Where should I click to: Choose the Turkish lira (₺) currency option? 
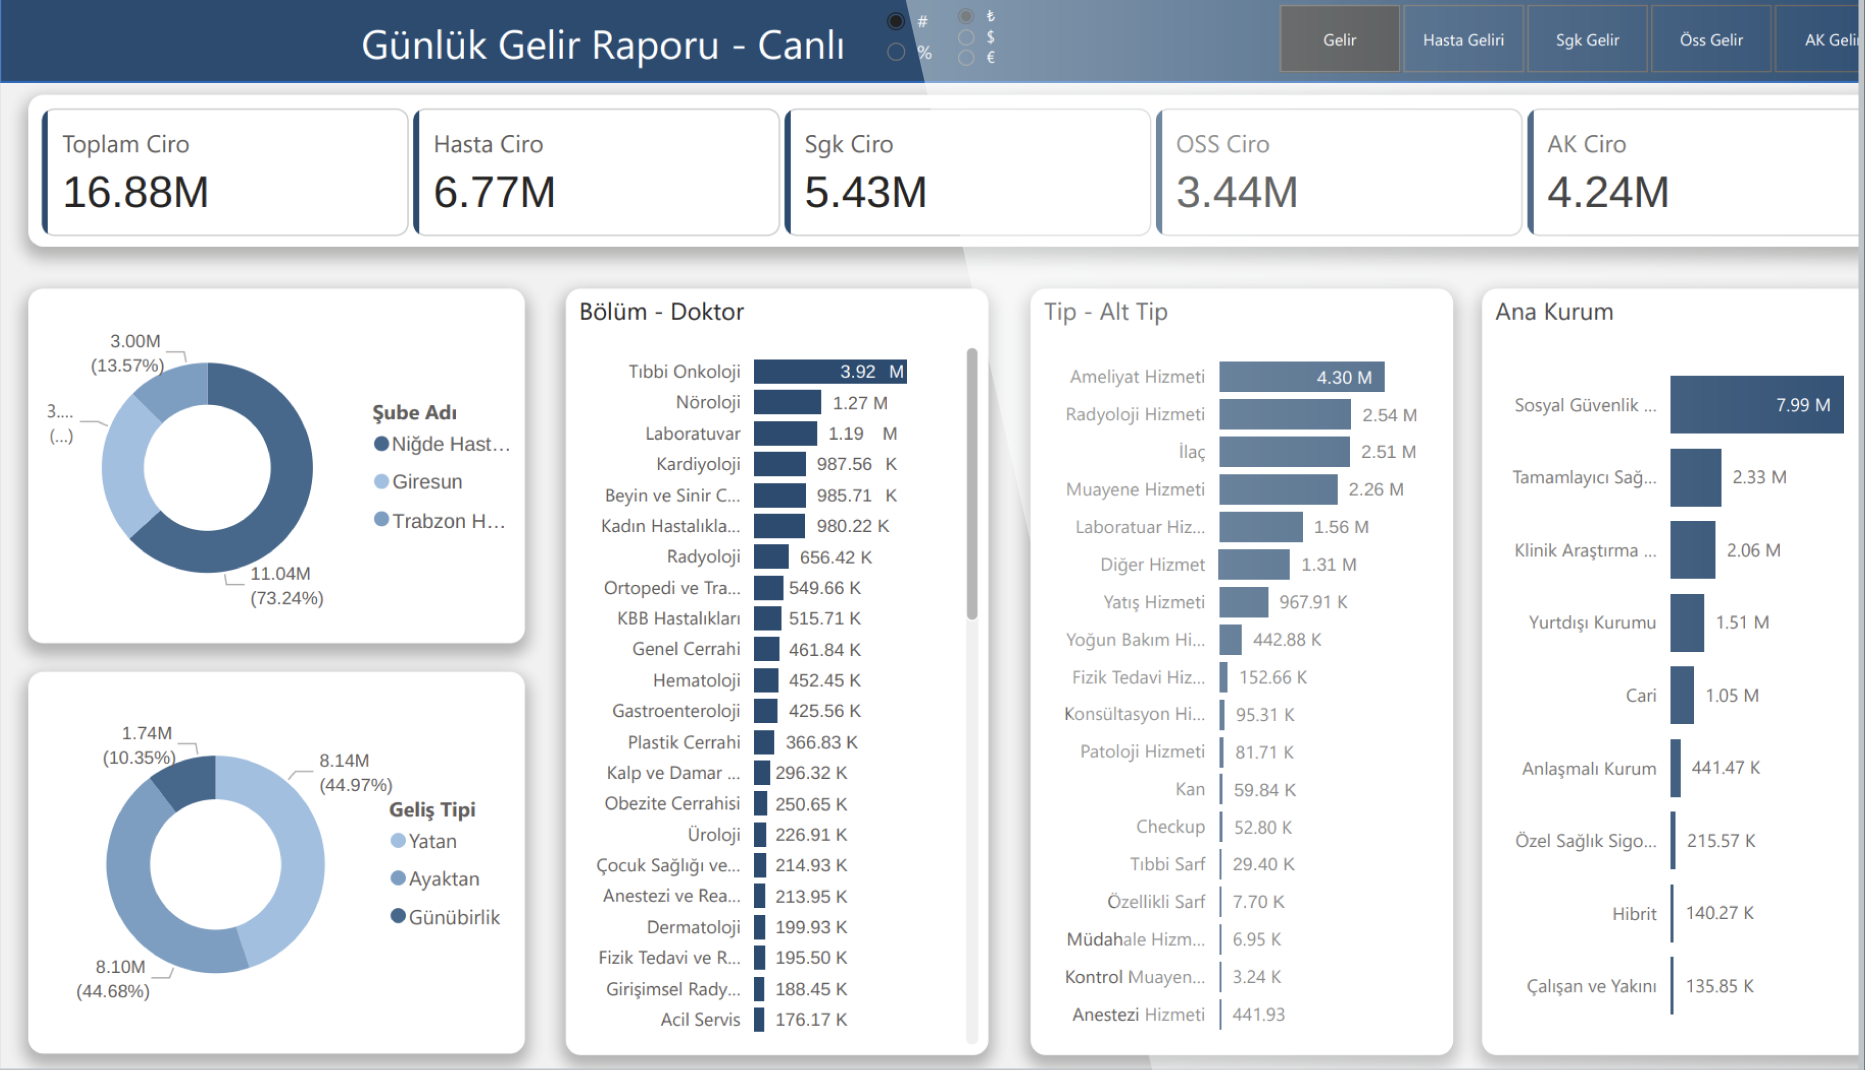point(966,16)
